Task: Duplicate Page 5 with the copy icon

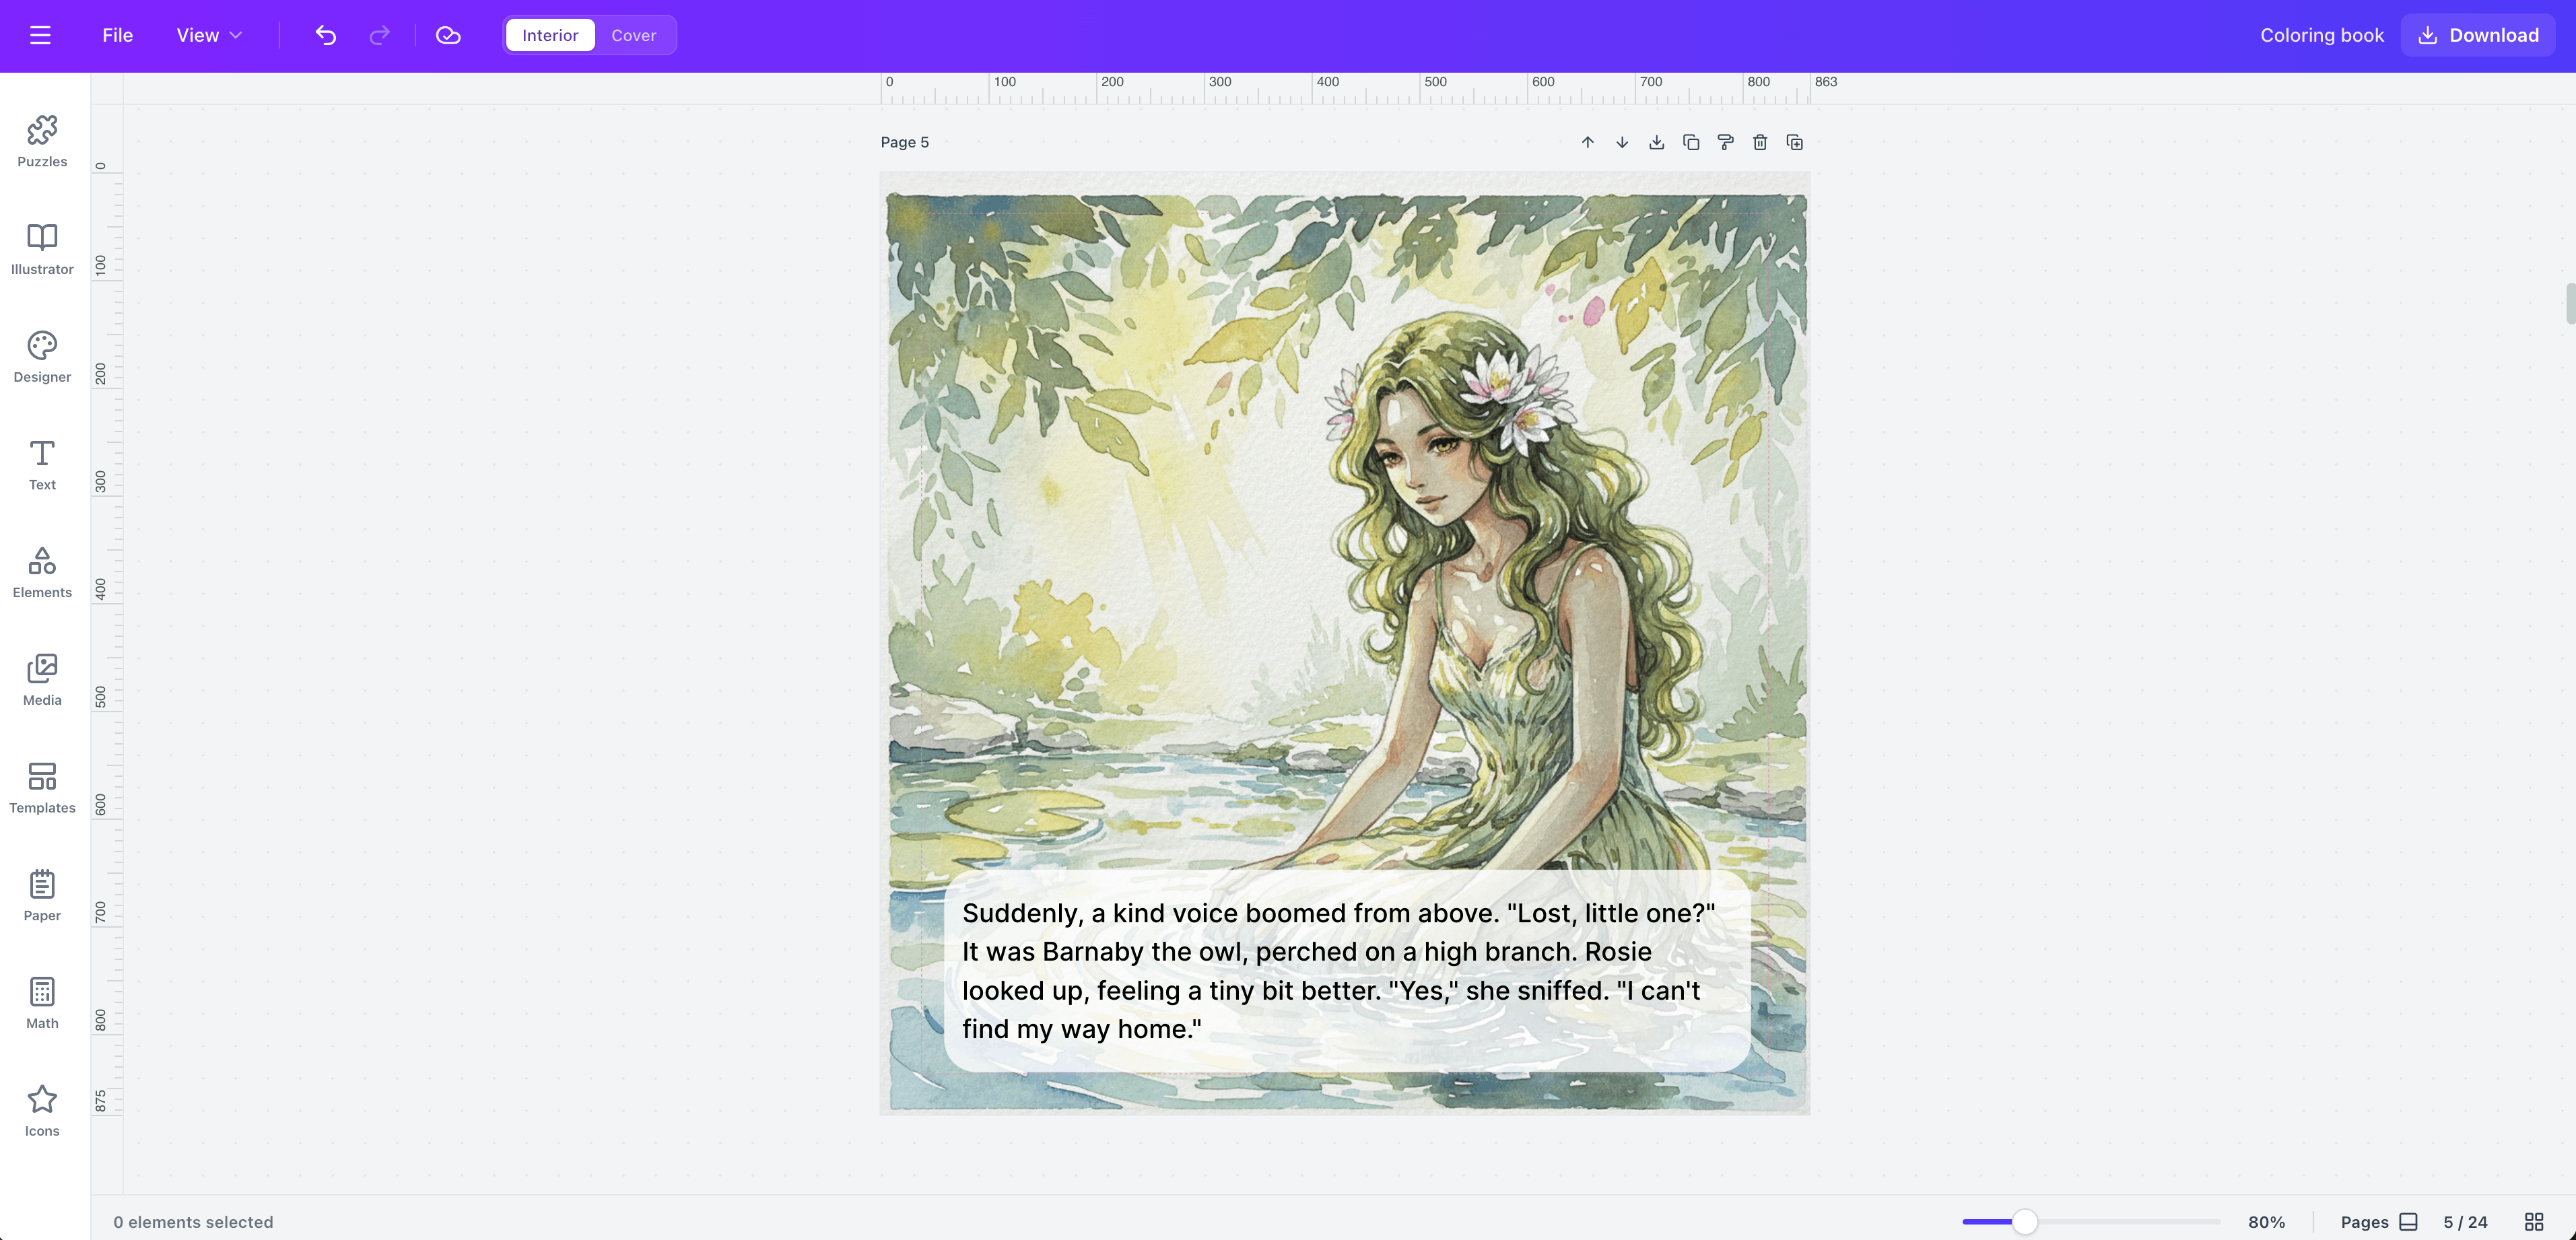Action: coord(1691,142)
